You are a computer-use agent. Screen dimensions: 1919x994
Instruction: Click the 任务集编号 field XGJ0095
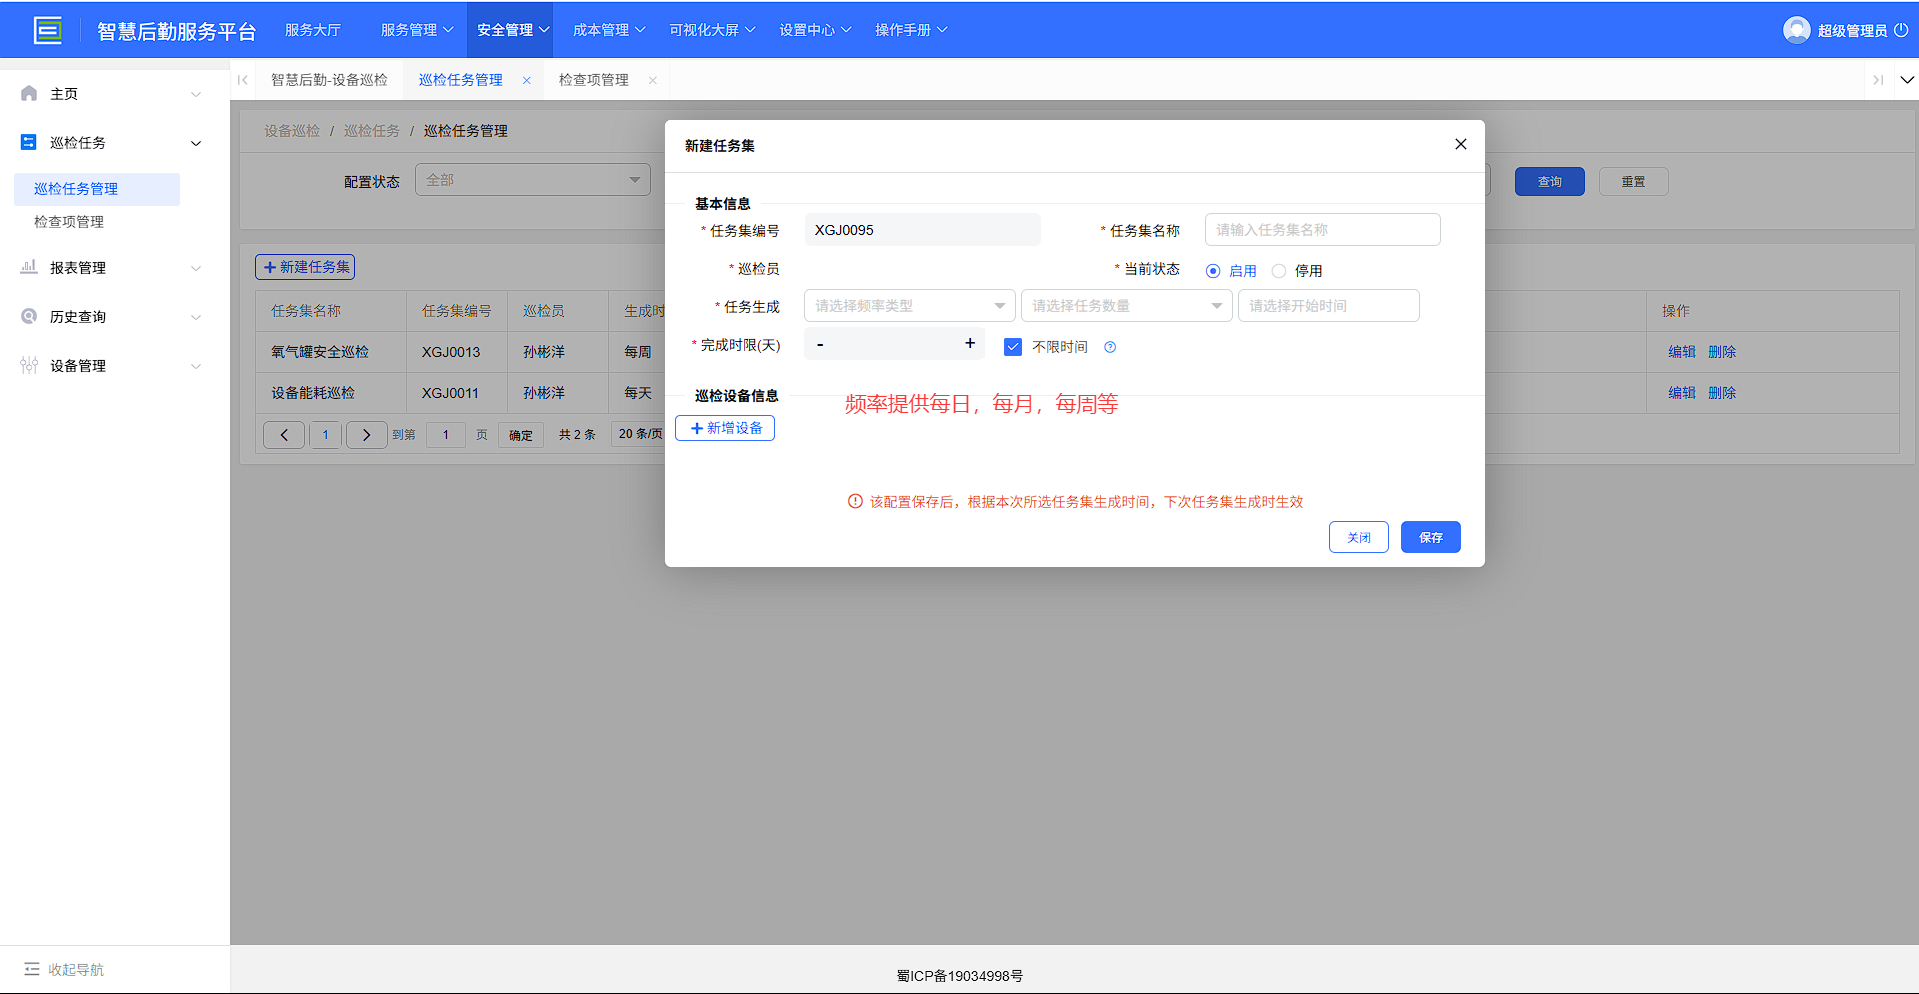point(922,230)
